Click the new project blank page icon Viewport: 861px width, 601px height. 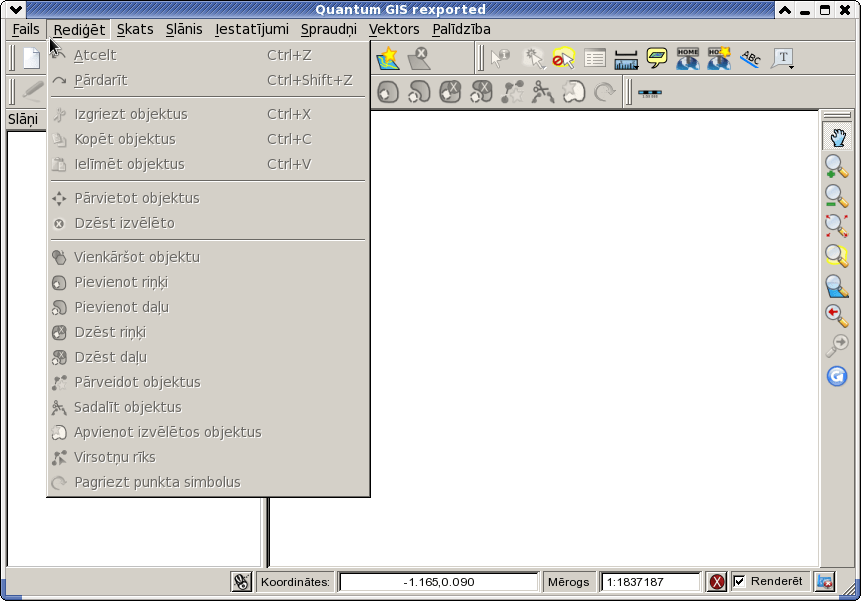[32, 58]
